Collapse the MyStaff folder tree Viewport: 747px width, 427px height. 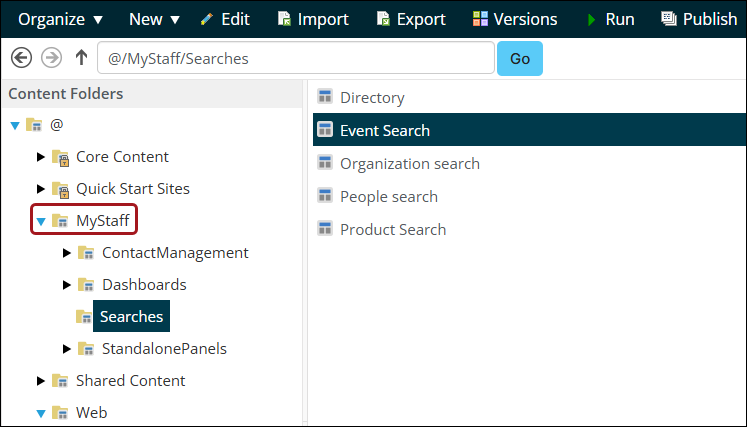(x=41, y=221)
